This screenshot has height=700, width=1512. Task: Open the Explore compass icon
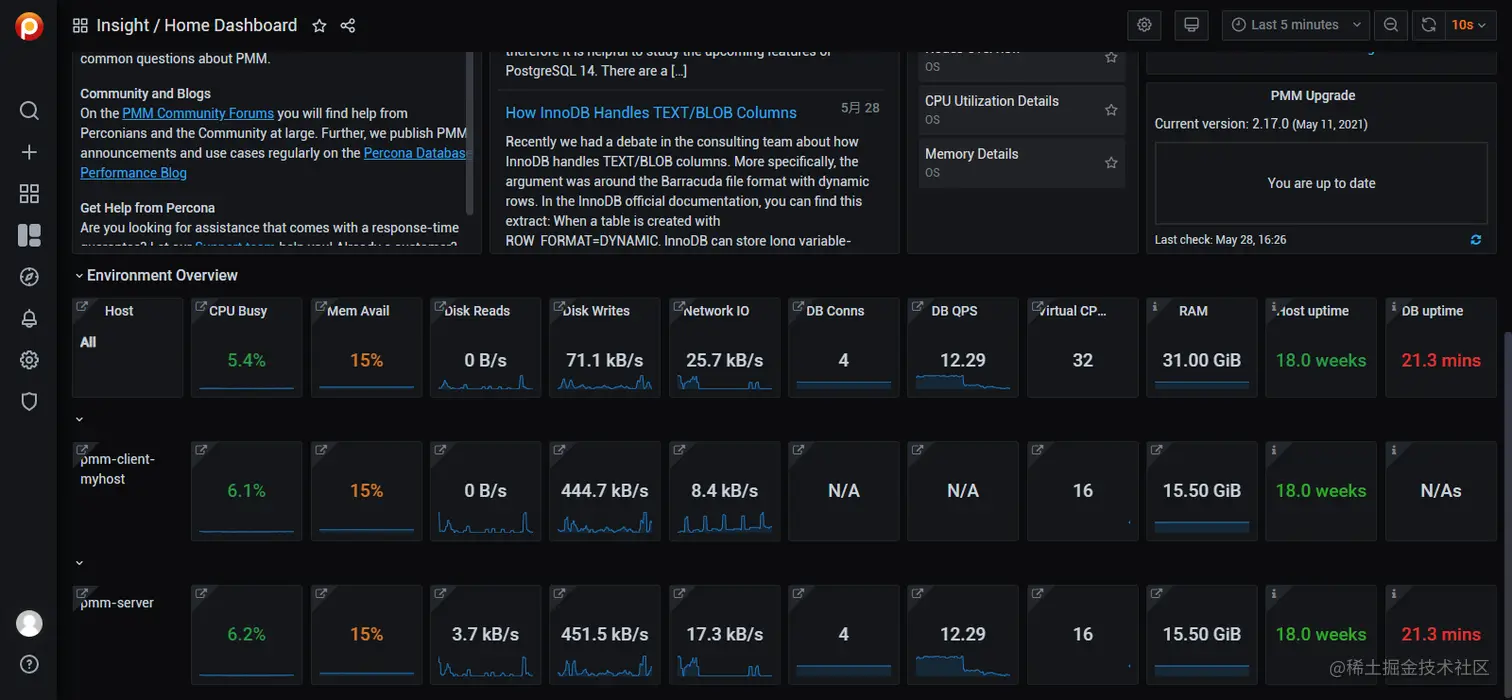click(x=29, y=277)
